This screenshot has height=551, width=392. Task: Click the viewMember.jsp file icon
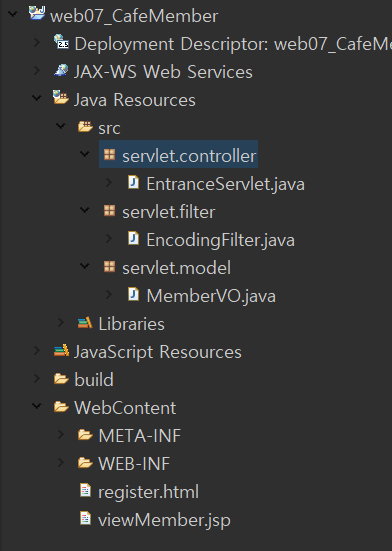tap(85, 518)
